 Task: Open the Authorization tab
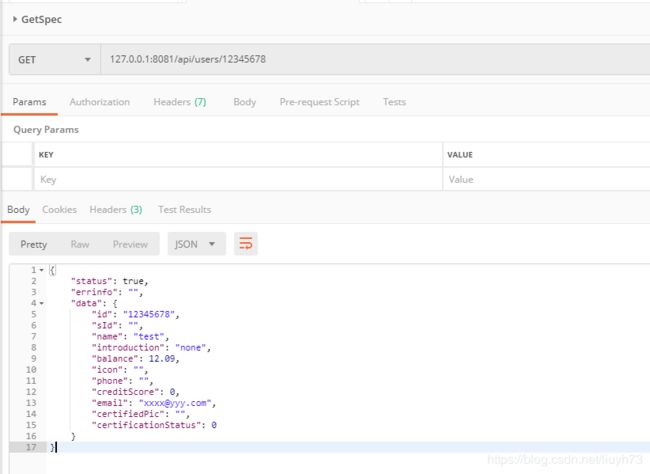coord(99,102)
